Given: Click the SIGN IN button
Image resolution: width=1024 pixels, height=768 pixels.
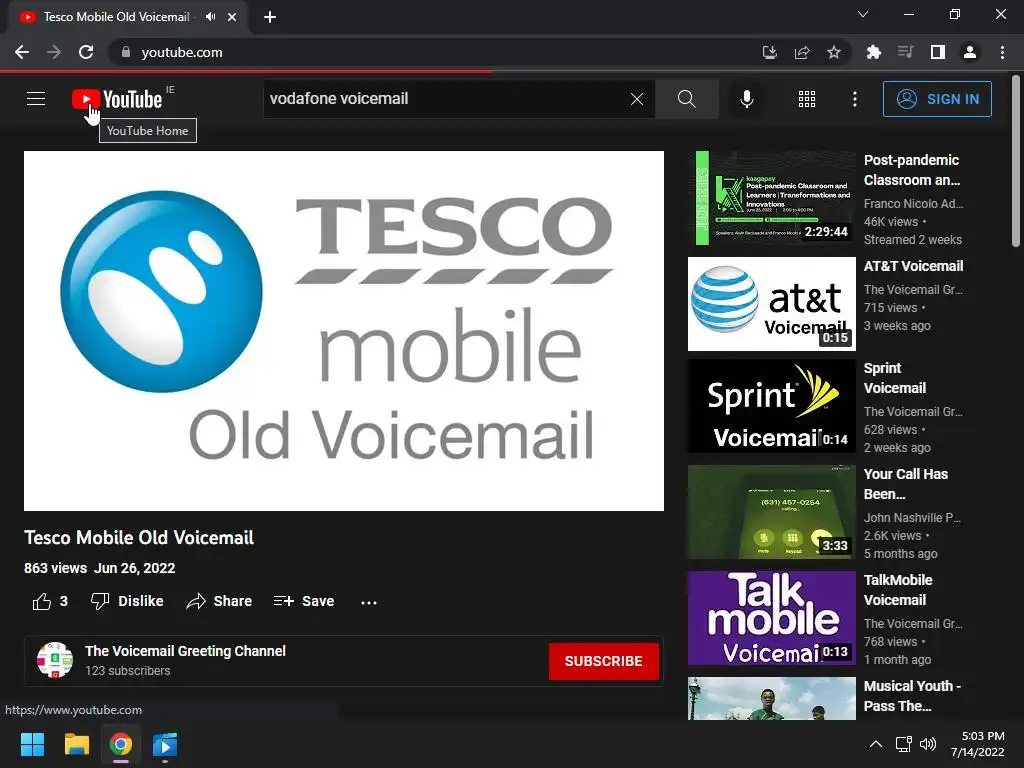Looking at the screenshot, I should 936,99.
